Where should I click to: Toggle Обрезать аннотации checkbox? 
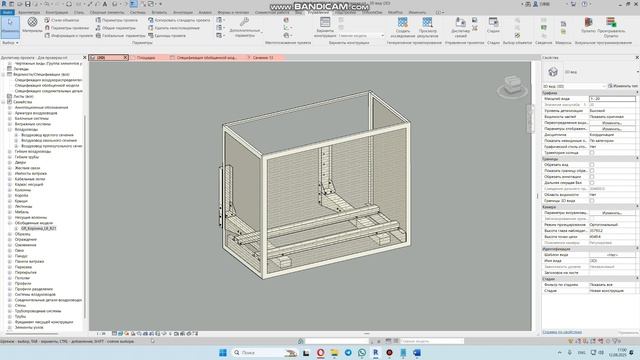[x=592, y=177]
